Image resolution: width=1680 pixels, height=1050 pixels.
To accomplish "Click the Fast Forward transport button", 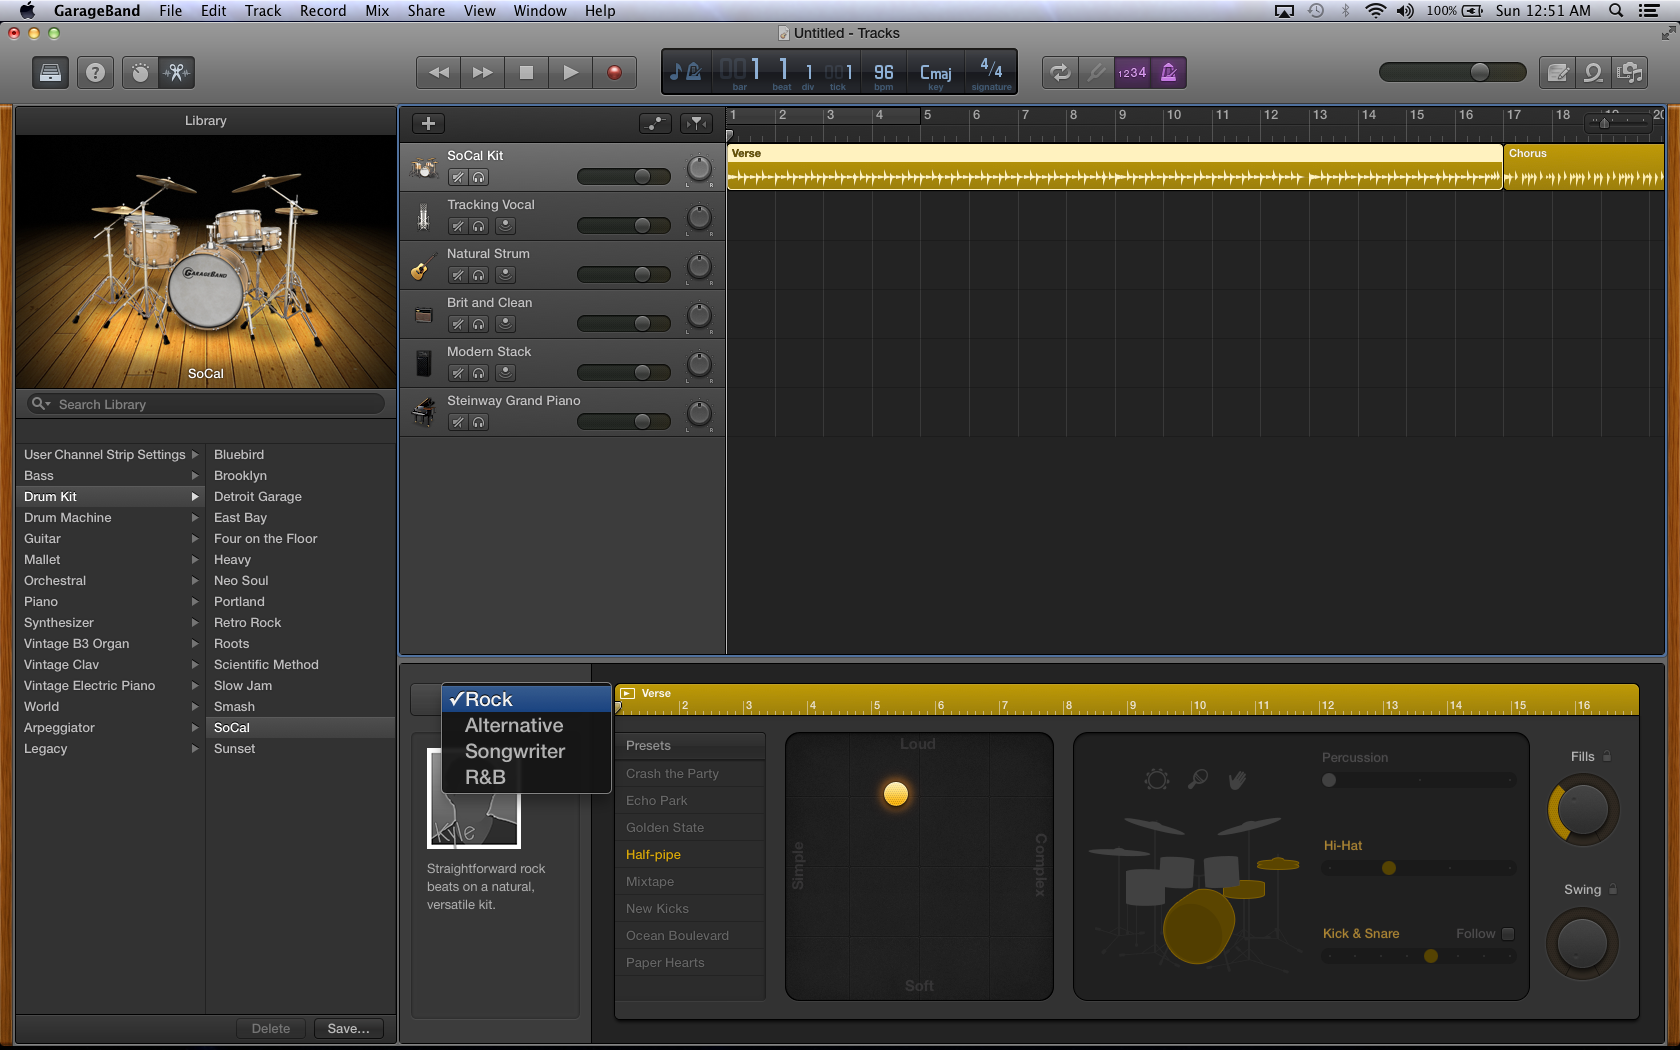I will point(482,72).
